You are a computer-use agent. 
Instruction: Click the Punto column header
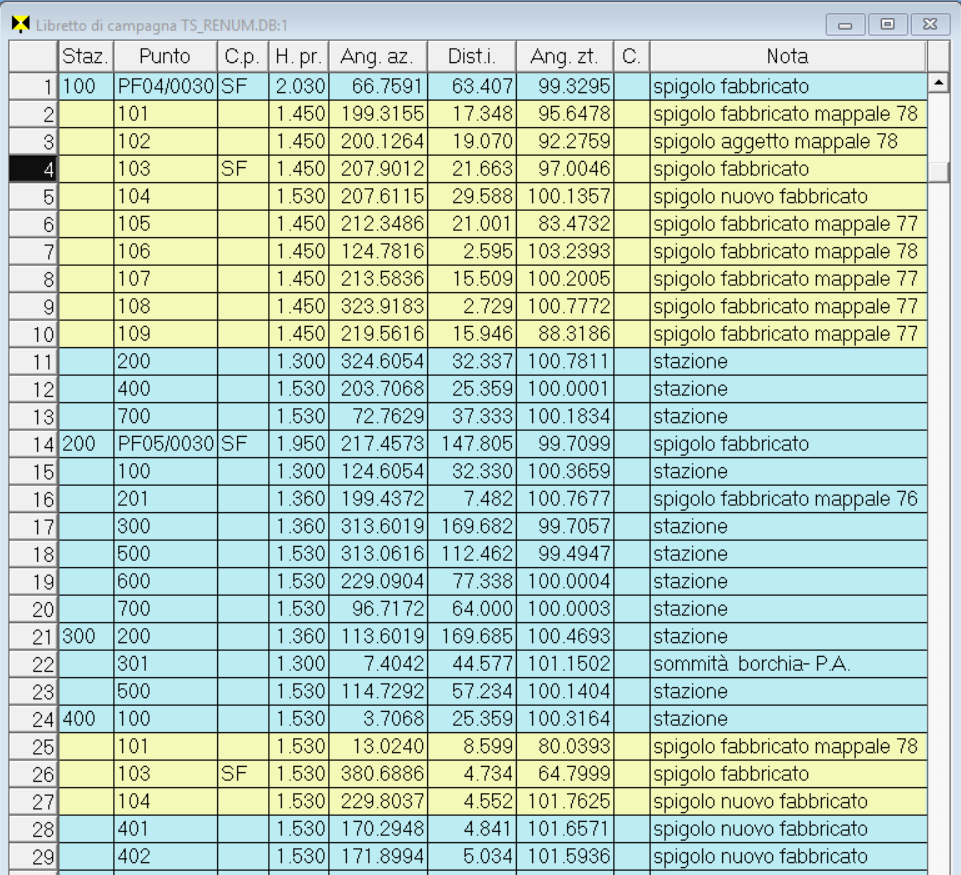click(165, 56)
